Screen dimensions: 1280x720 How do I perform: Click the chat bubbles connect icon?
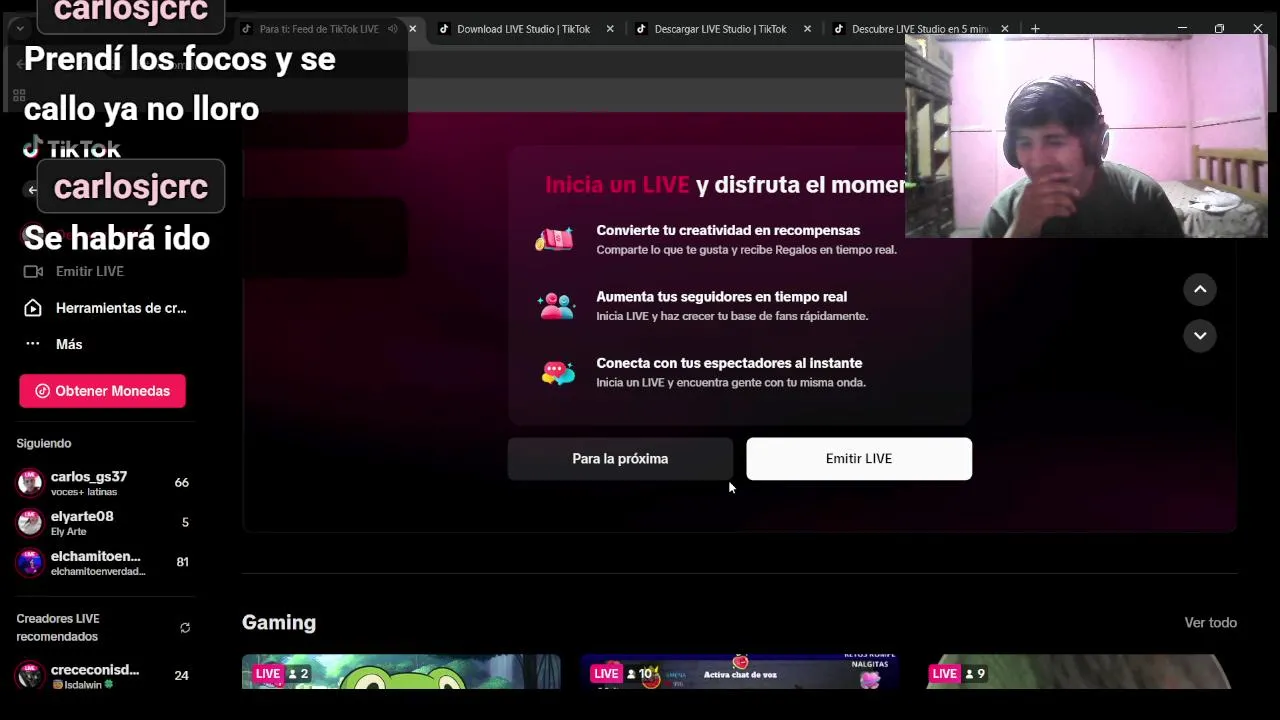tap(558, 372)
